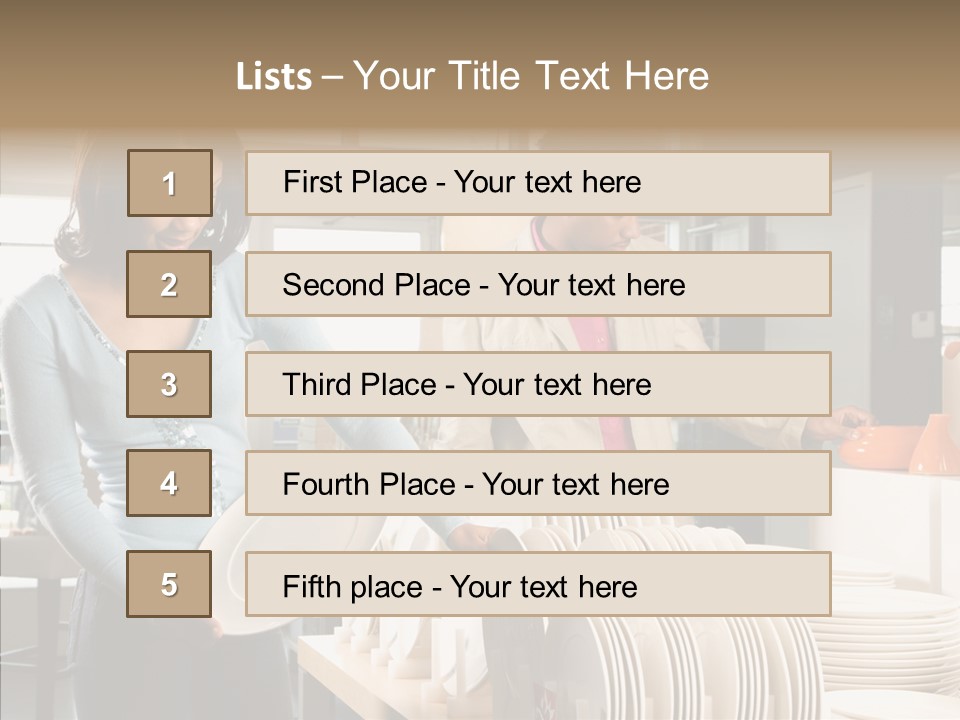The height and width of the screenshot is (720, 960).
Task: Click the number 3 square
Action: click(169, 384)
